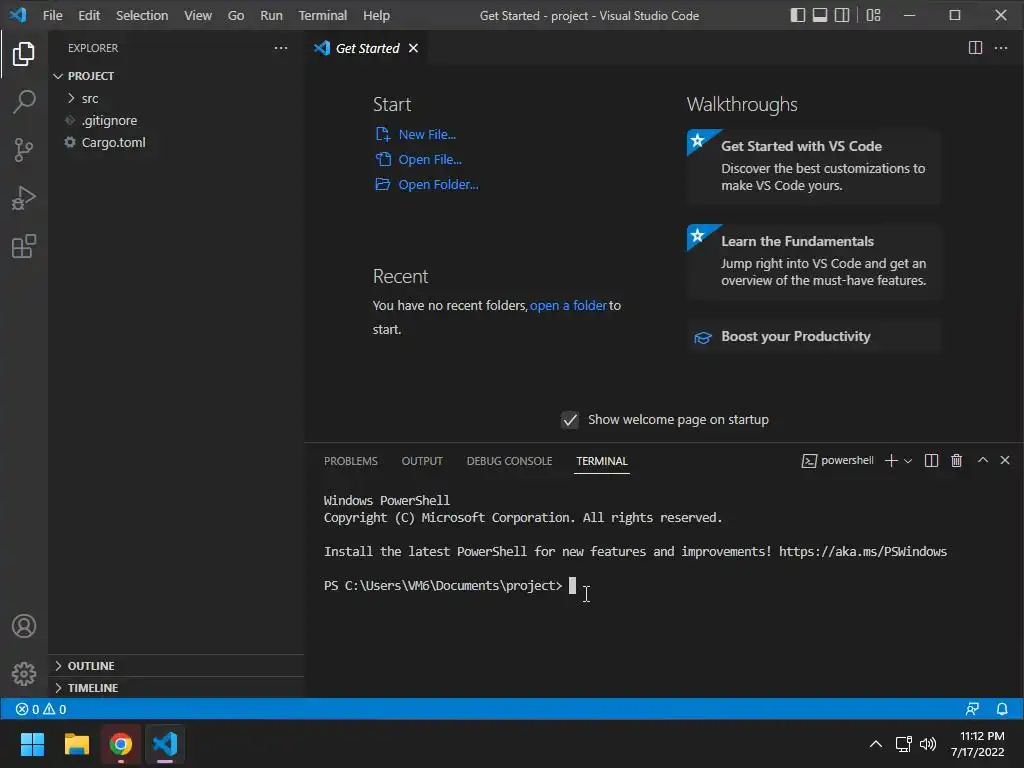Click the New File... link
The height and width of the screenshot is (768, 1024).
[427, 135]
